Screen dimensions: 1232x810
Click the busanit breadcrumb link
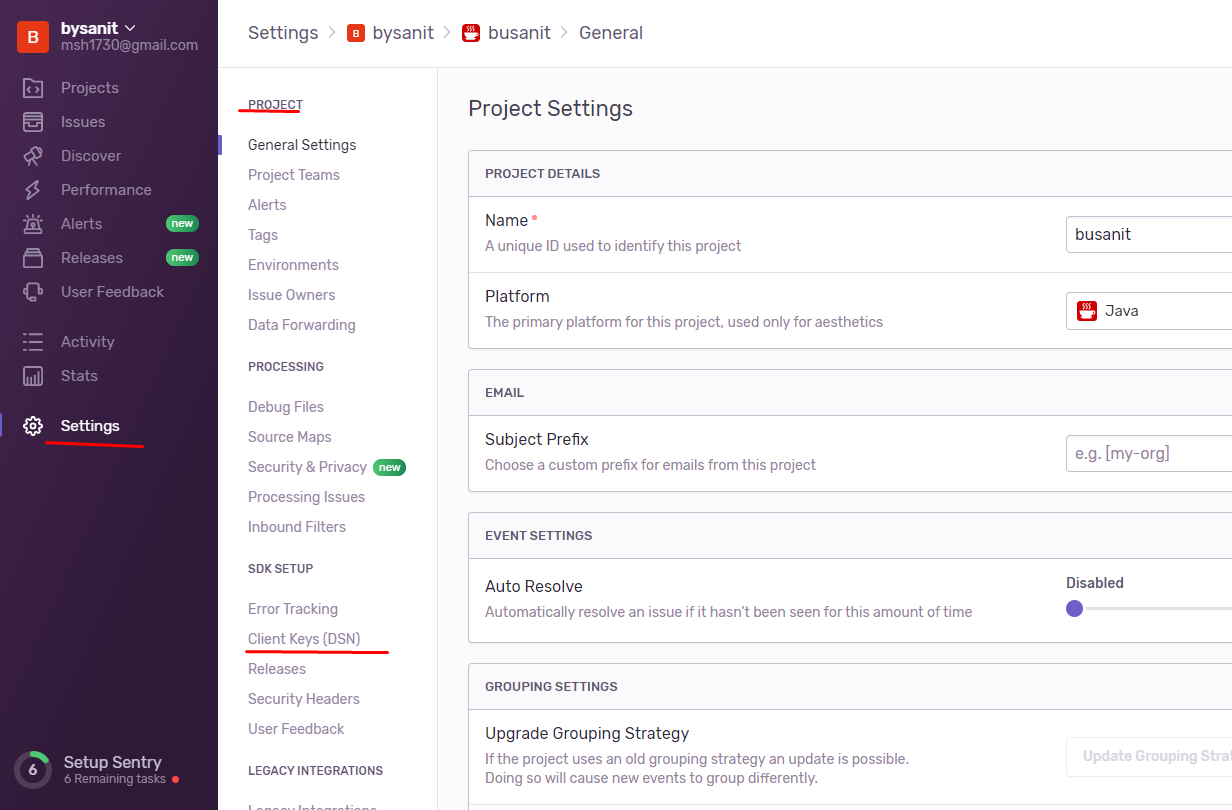tap(519, 33)
